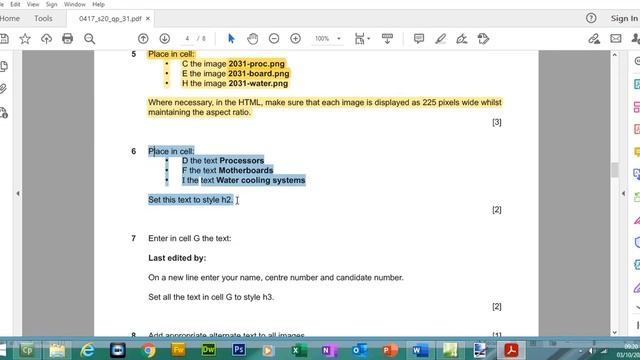Select the highlighter pen tool
The width and height of the screenshot is (640, 360).
[x=440, y=39]
